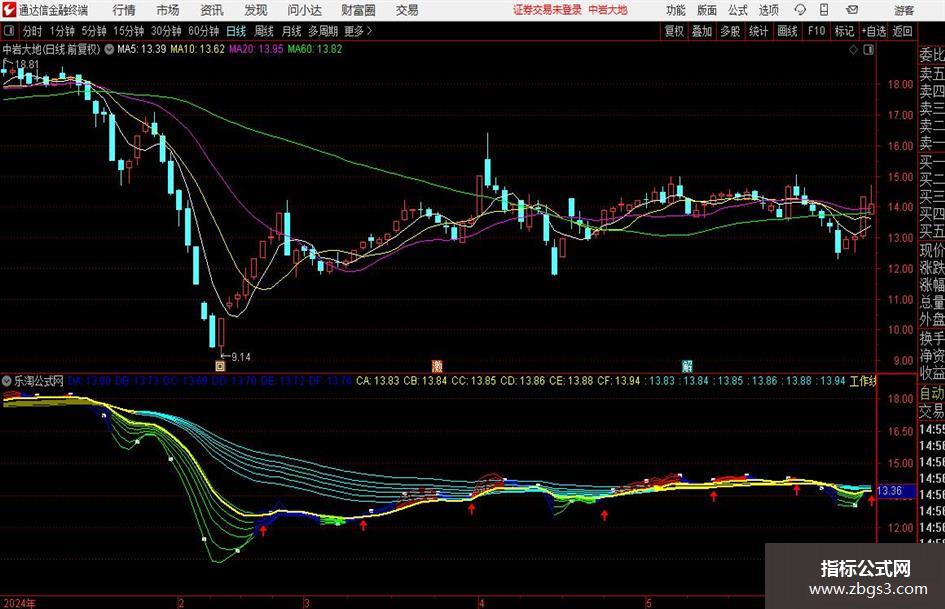
Task: Click the 激 event marker under the chart
Action: click(x=437, y=365)
